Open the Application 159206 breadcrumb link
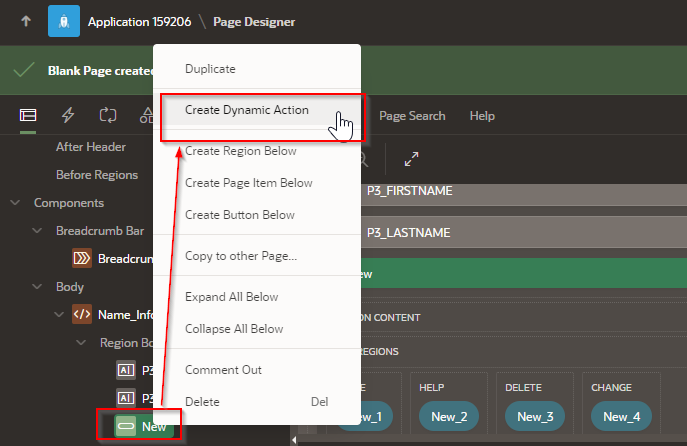Screen dimensions: 687x446 pyautogui.click(x=139, y=22)
